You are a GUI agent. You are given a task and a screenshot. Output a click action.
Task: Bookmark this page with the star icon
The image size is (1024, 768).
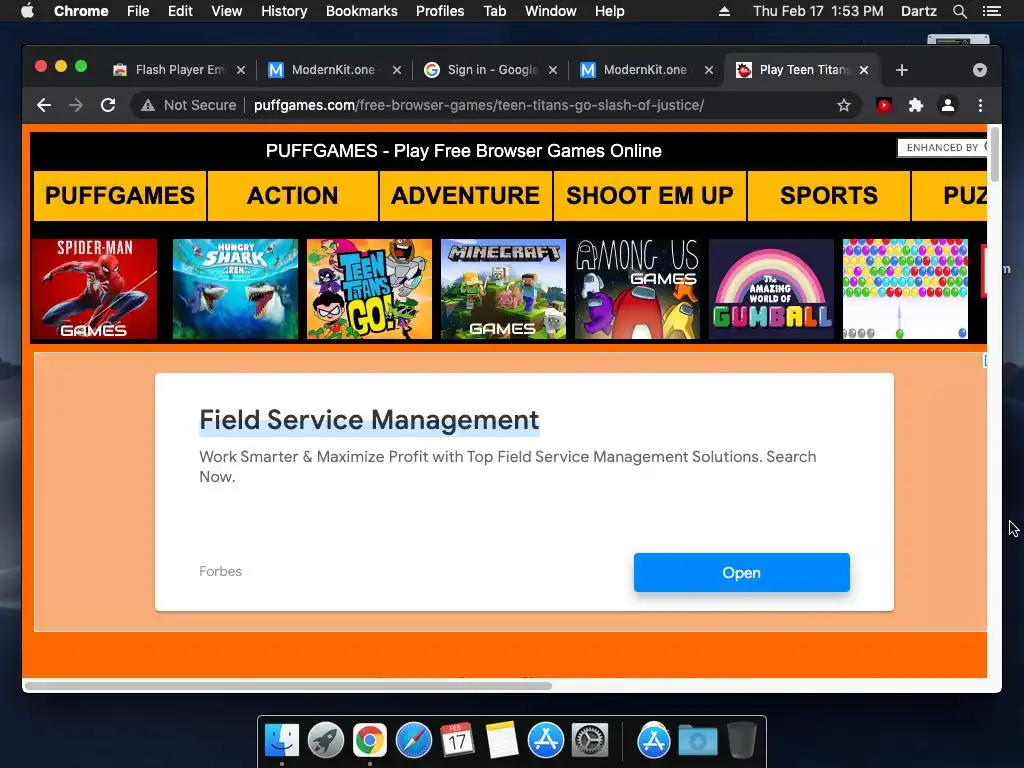tap(844, 105)
